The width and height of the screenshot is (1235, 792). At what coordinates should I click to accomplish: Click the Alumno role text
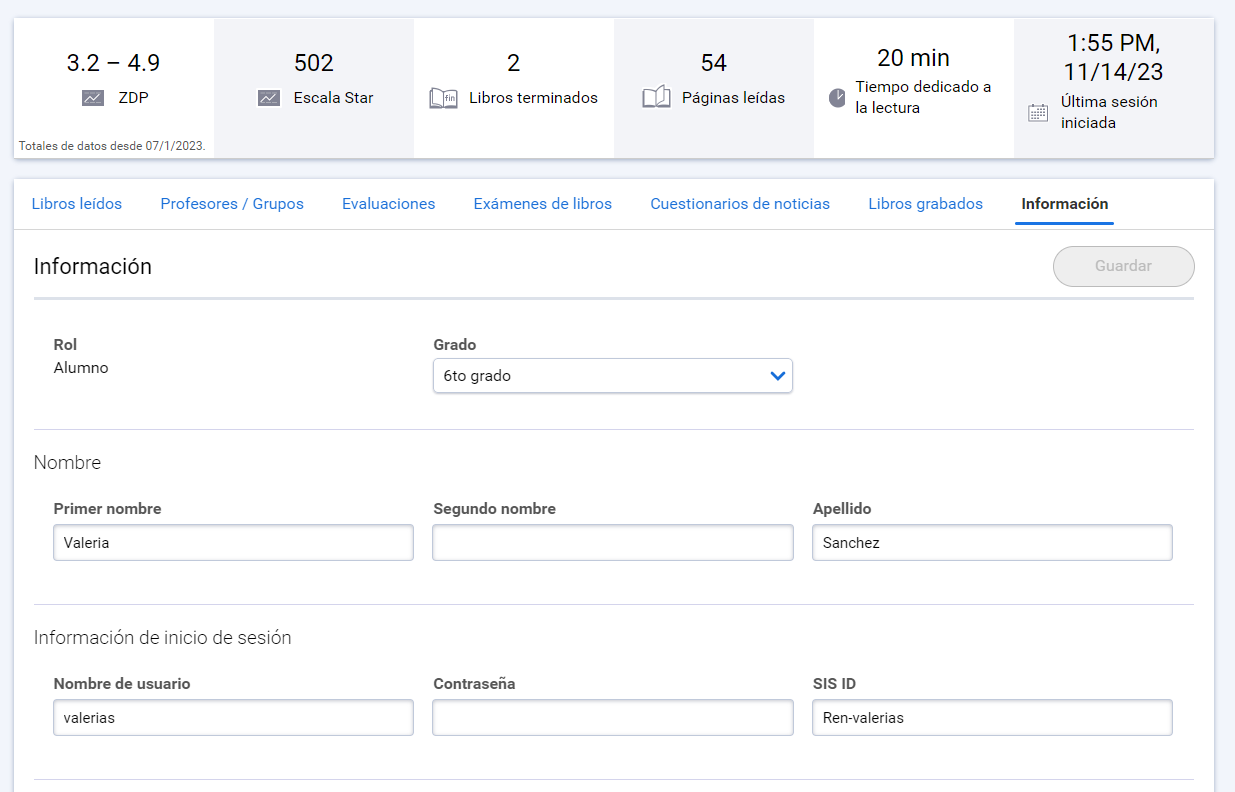tap(81, 368)
